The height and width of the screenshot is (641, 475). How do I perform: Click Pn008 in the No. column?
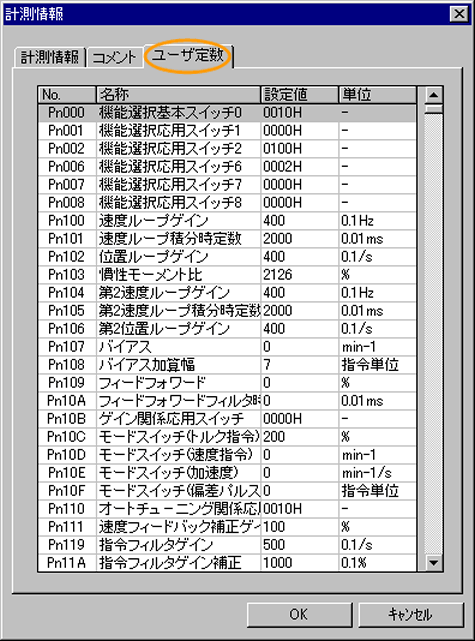[x=66, y=203]
